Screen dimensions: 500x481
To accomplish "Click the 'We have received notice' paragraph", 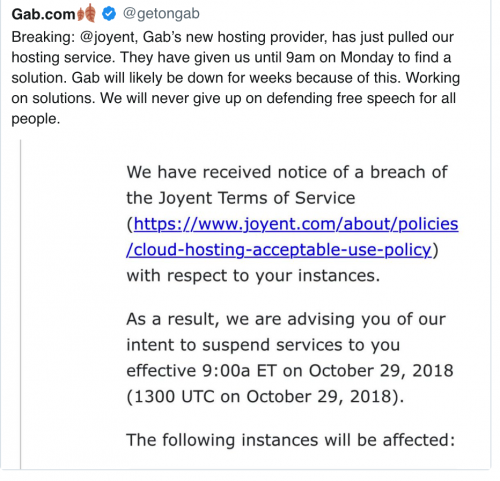I will [292, 224].
